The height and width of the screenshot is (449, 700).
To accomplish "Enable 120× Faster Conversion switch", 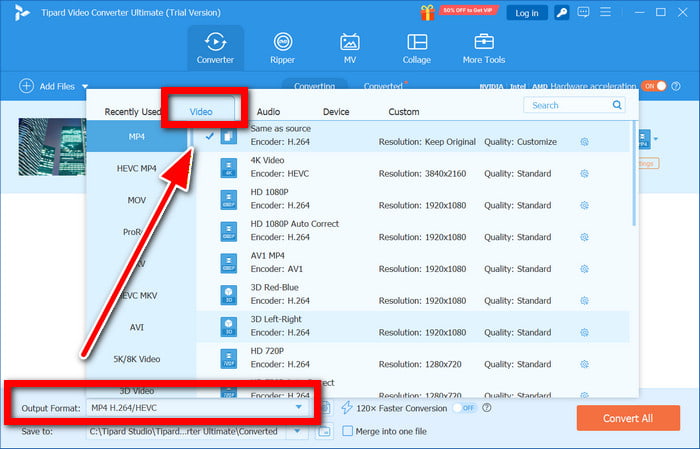I will click(463, 408).
